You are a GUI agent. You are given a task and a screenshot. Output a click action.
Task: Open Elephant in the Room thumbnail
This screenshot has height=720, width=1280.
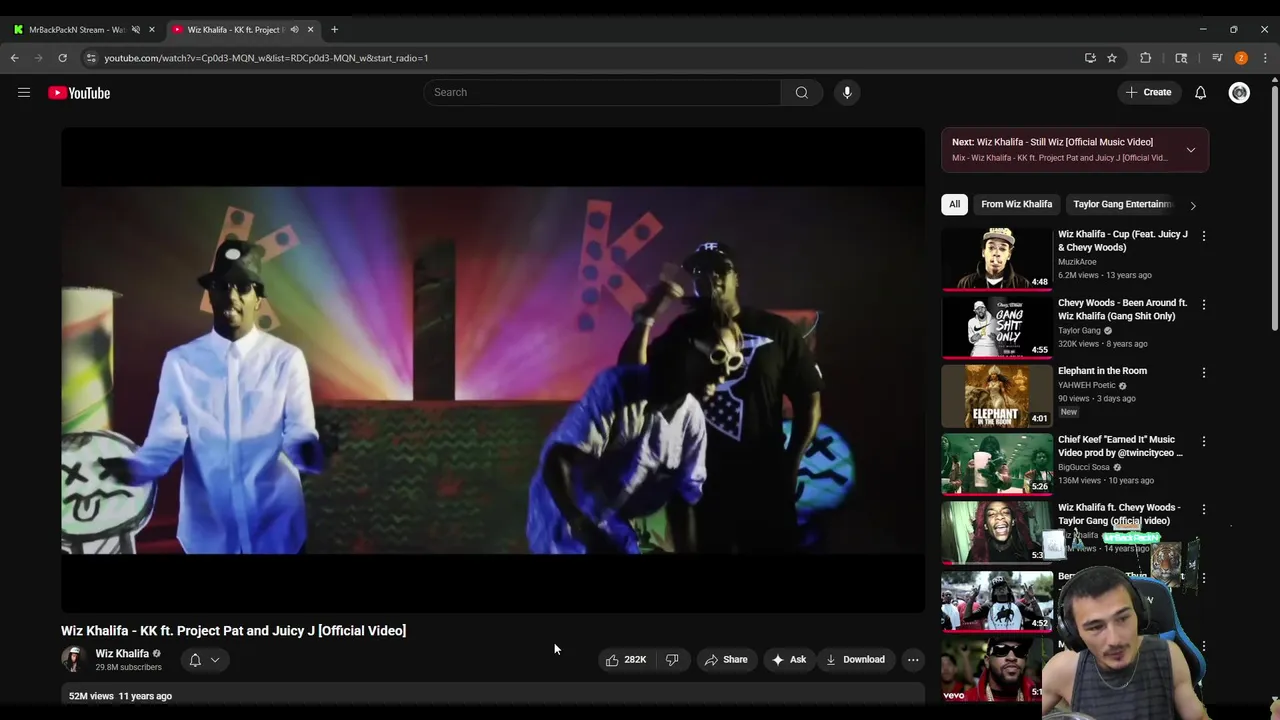tap(997, 396)
